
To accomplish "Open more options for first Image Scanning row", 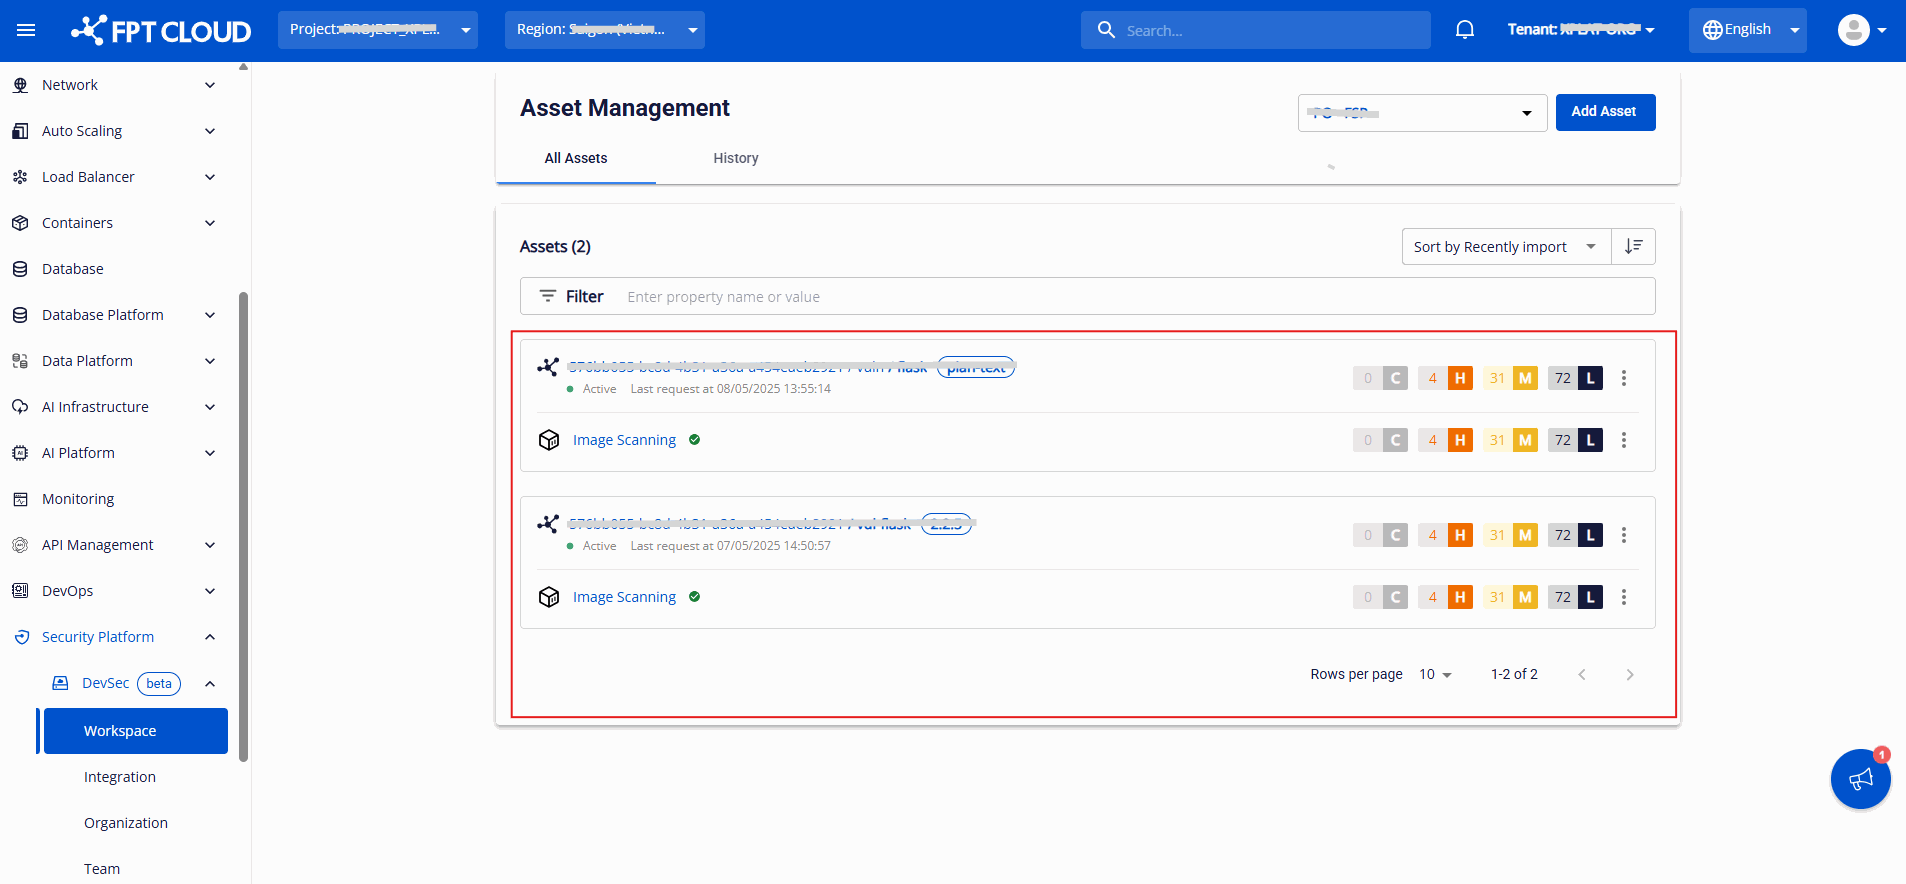I will tap(1624, 440).
